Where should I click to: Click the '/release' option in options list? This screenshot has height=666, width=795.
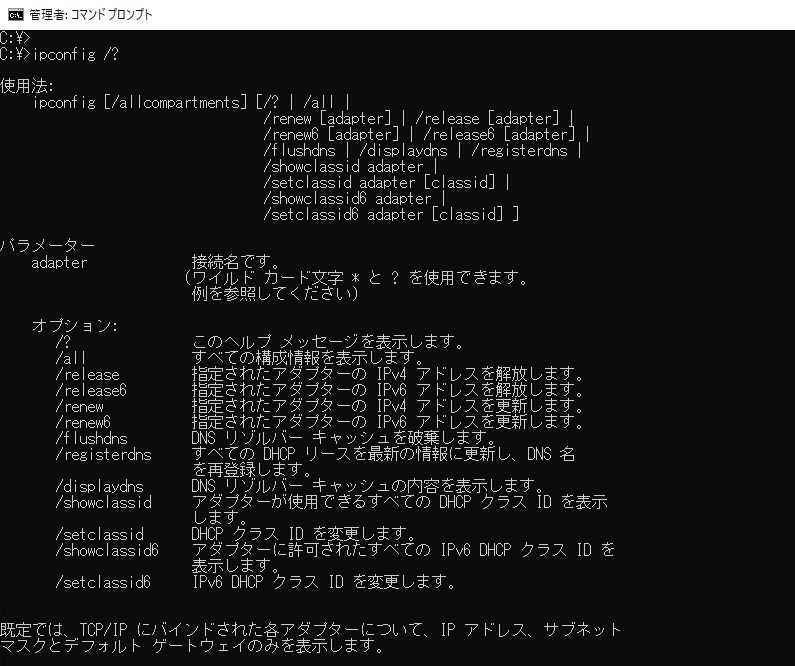pos(87,375)
